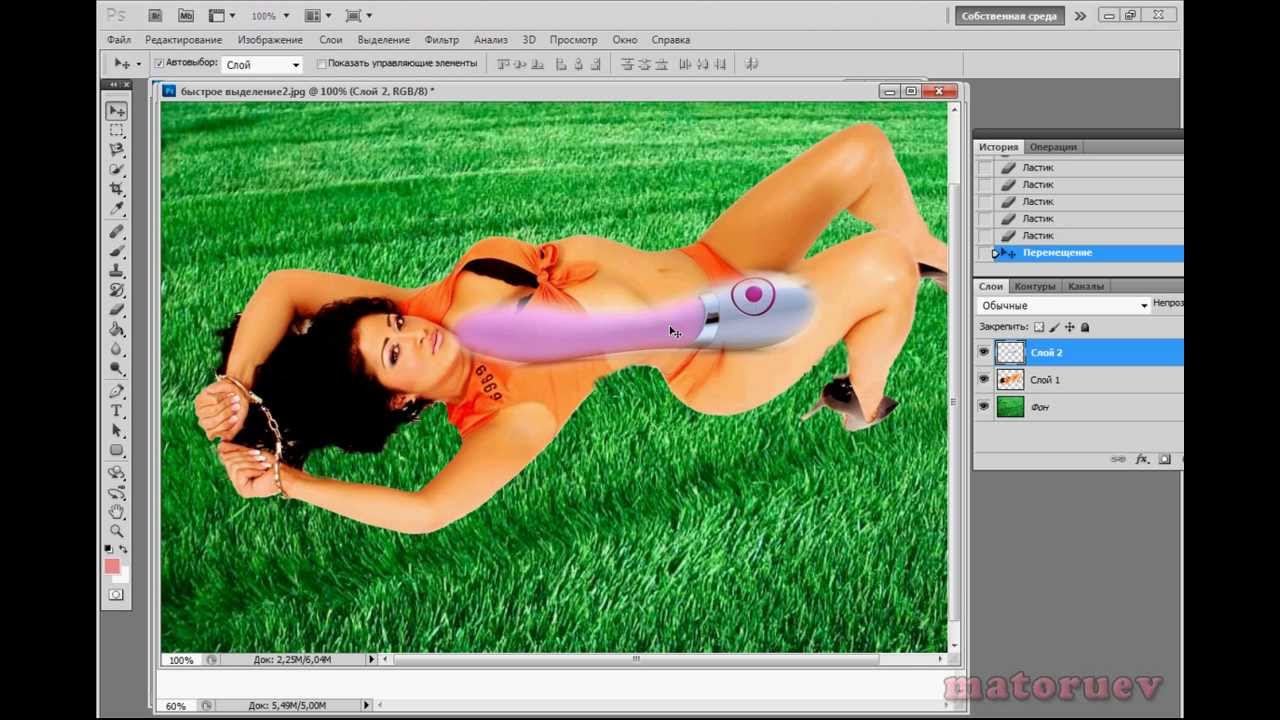
Task: Switch to the Контуры tab
Action: [1035, 286]
